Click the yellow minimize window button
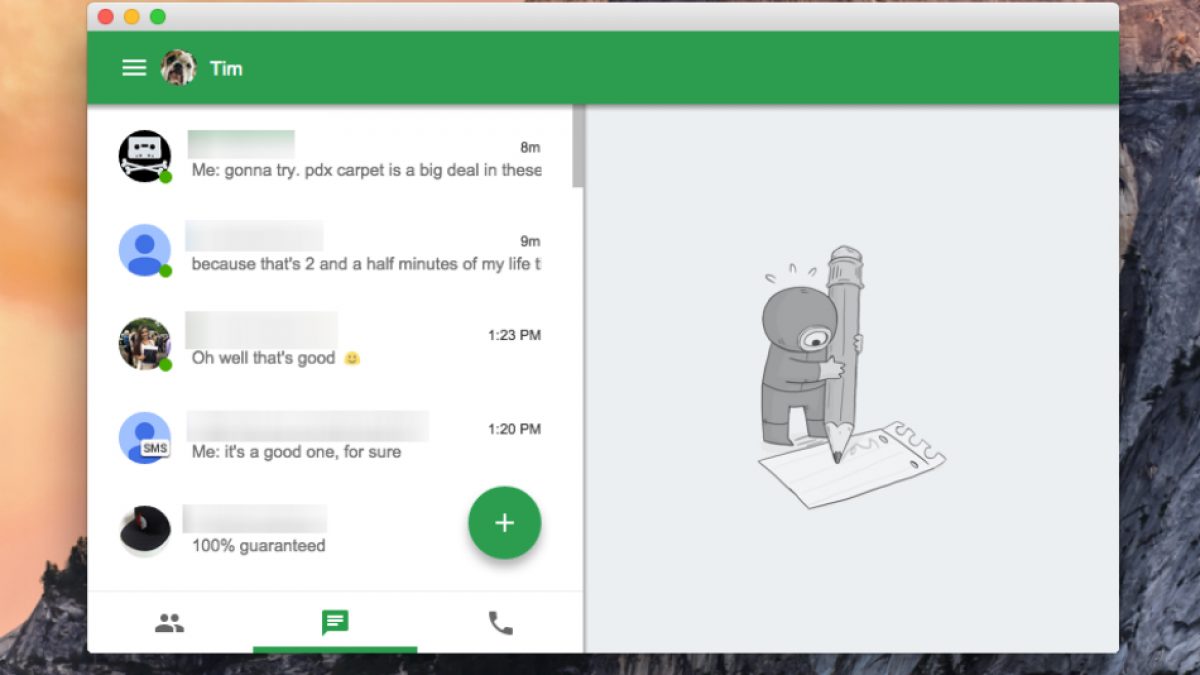This screenshot has height=675, width=1200. (132, 17)
